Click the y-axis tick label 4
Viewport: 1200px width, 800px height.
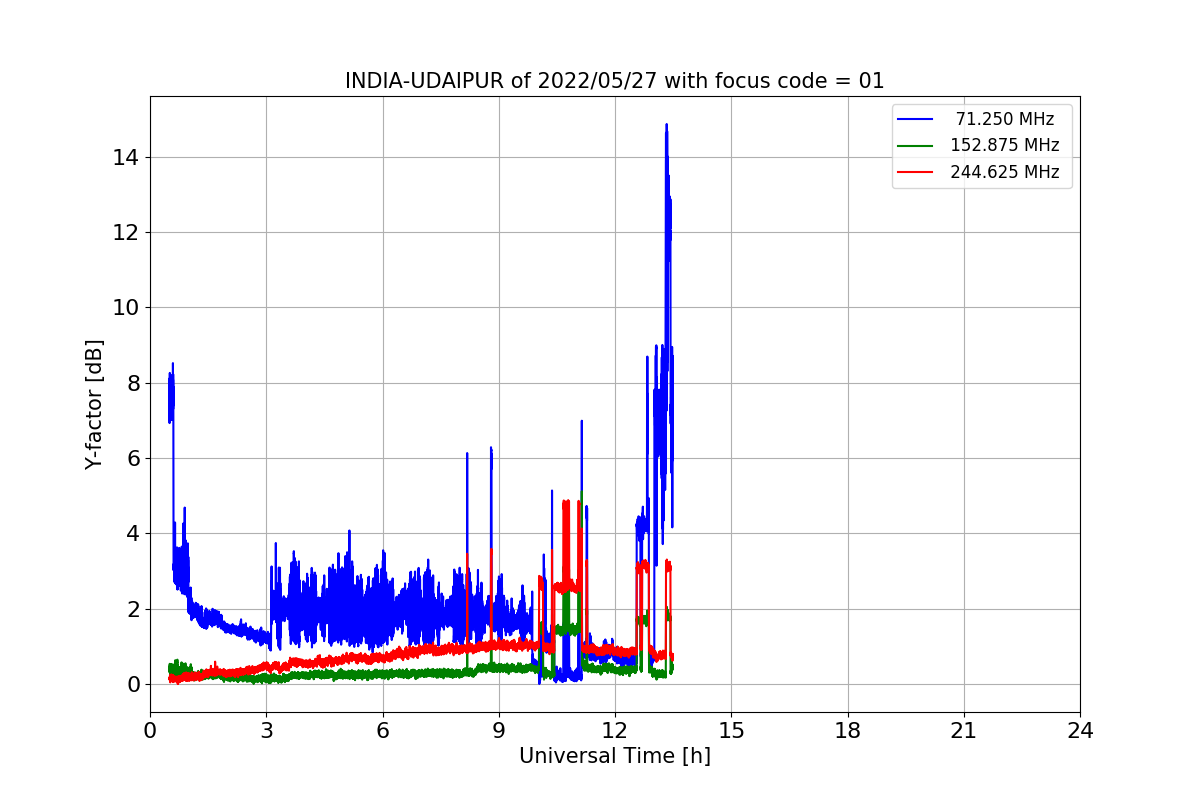pos(135,534)
